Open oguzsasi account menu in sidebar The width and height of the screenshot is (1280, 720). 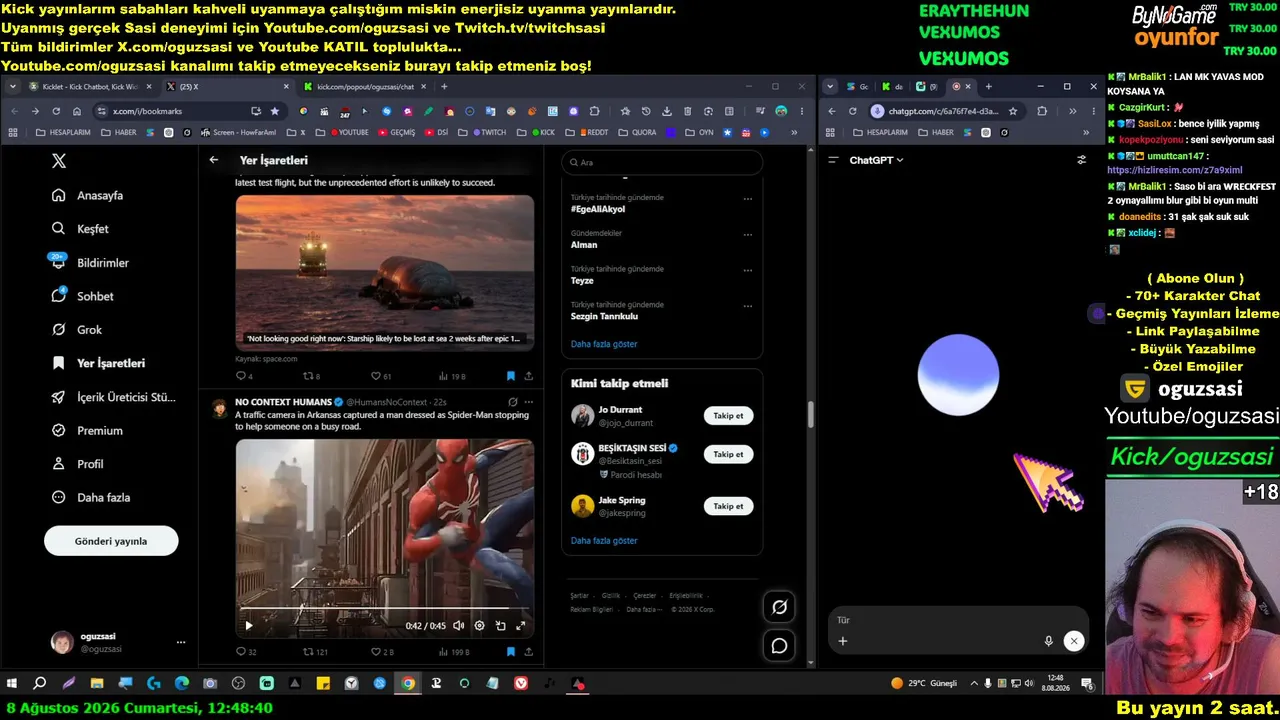[x=118, y=642]
